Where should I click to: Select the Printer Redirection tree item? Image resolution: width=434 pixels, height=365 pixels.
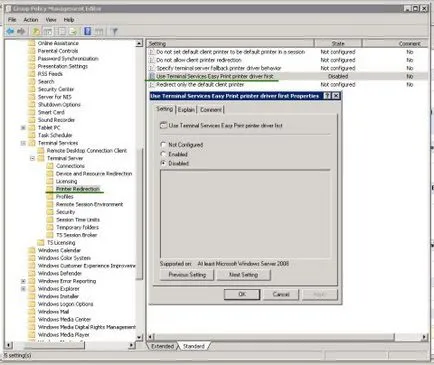[78, 189]
